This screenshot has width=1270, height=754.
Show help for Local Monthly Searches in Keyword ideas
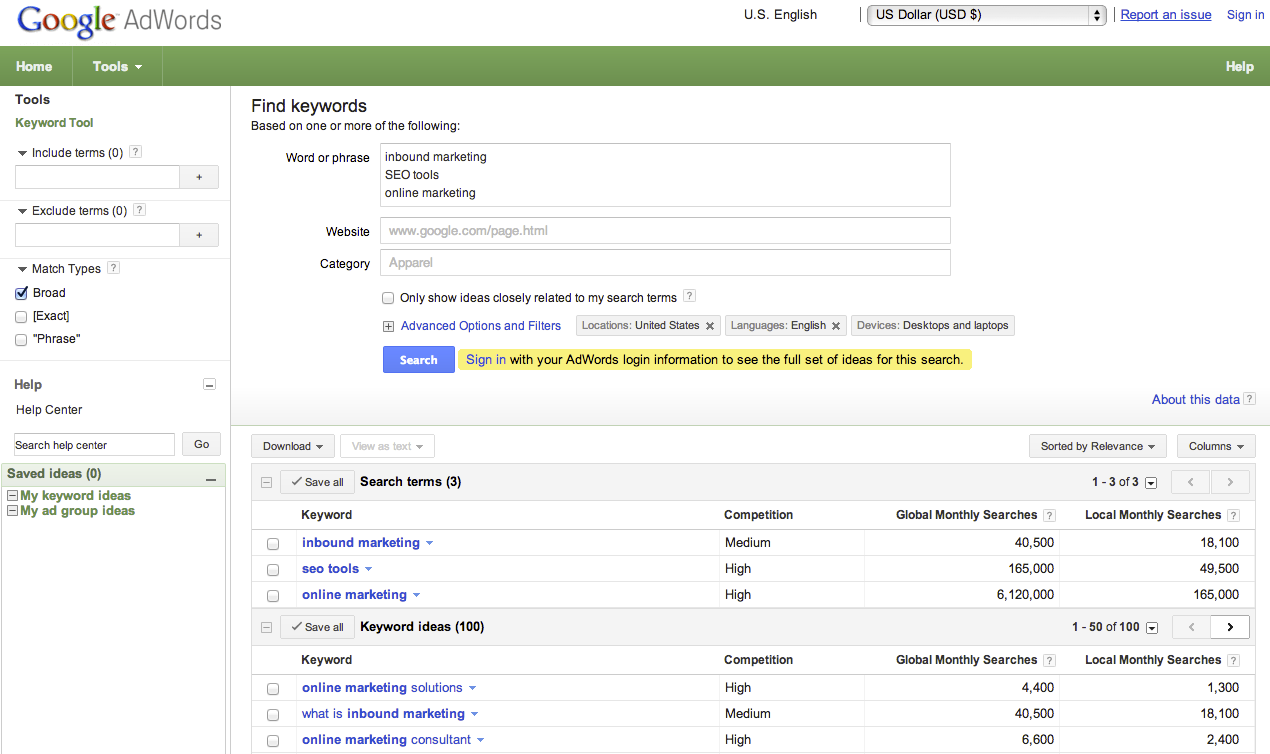point(1233,661)
